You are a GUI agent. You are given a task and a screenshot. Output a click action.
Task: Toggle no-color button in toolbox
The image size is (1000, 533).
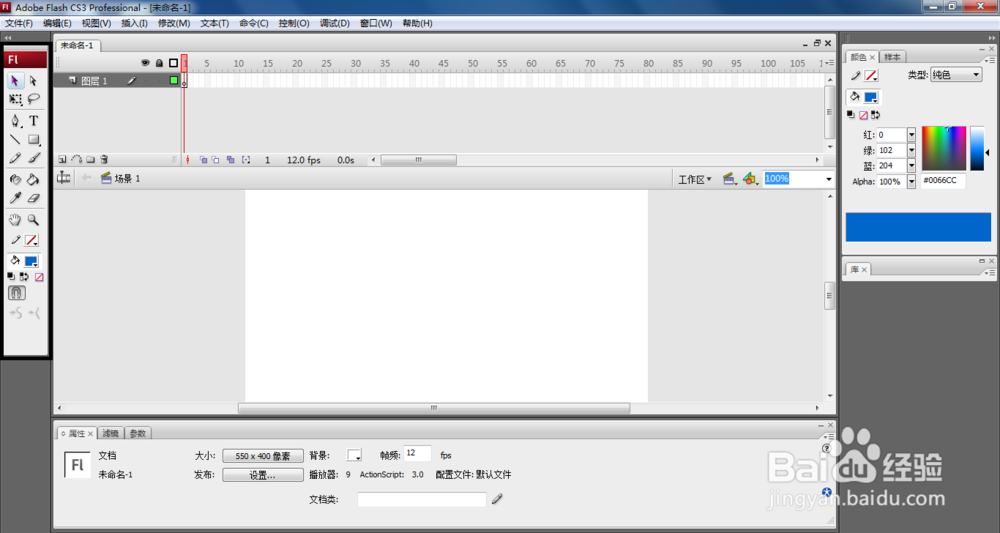tap(40, 277)
